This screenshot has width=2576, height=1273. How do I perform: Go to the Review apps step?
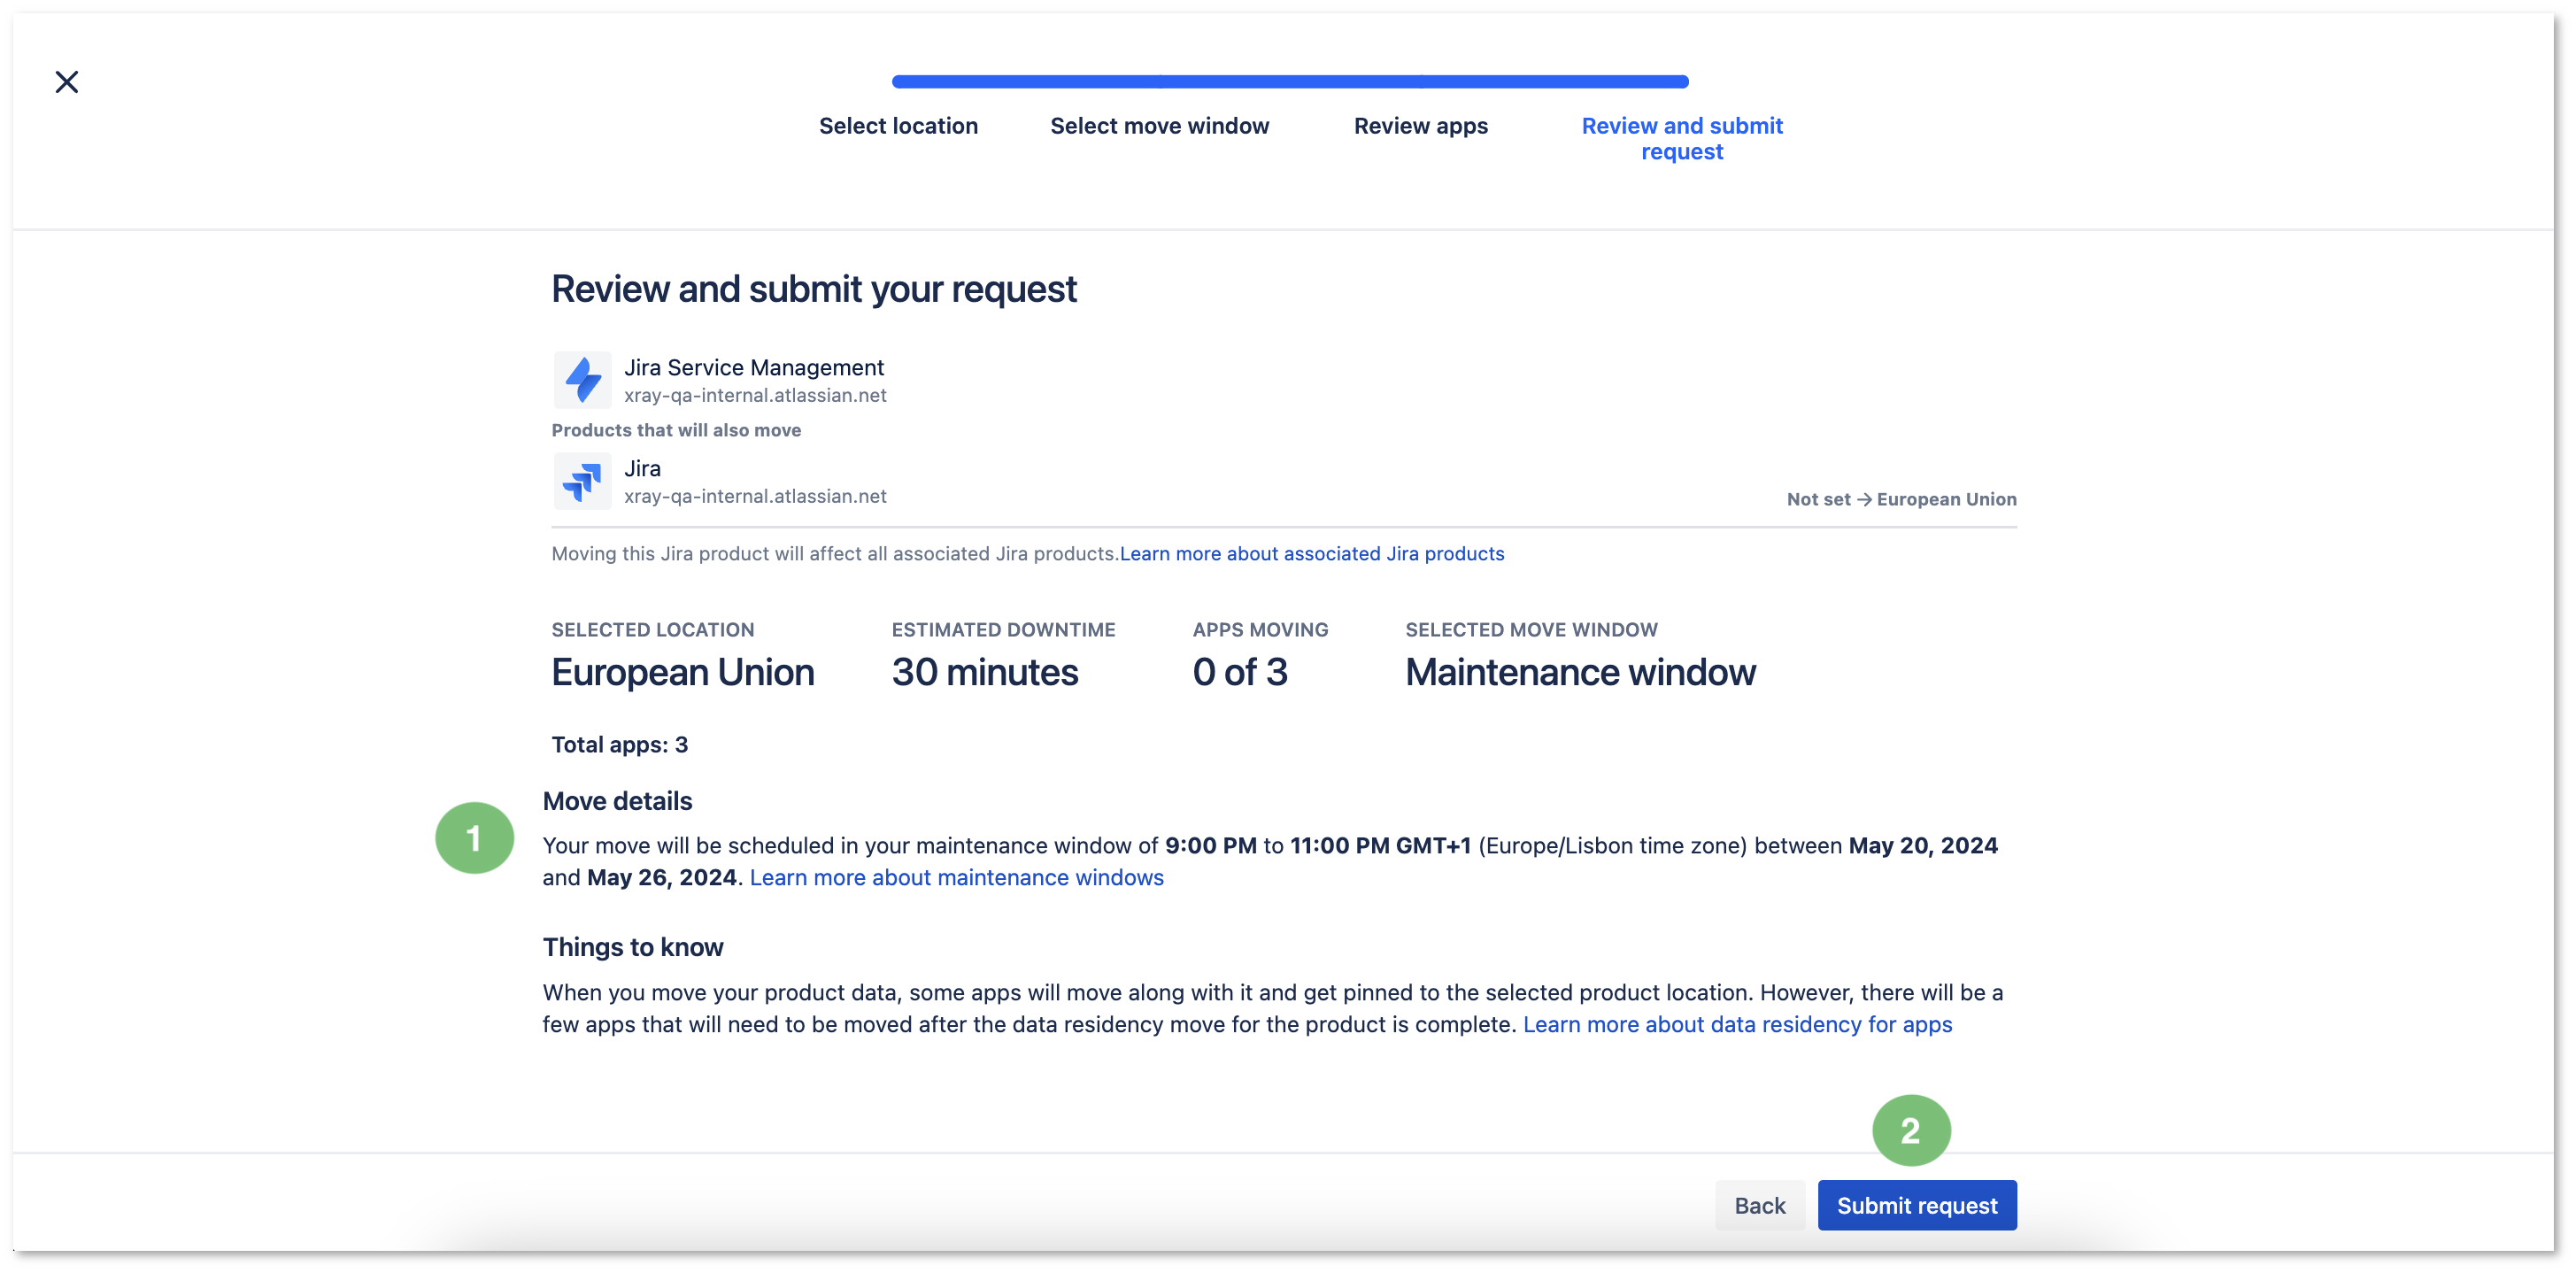[x=1420, y=126]
